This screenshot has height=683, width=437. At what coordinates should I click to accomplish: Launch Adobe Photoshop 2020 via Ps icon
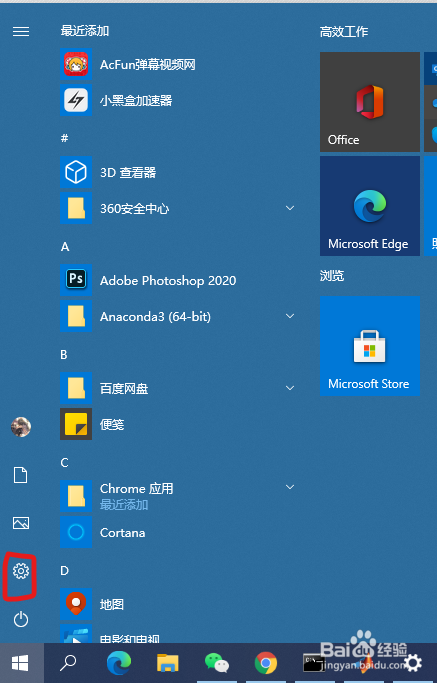tap(76, 280)
